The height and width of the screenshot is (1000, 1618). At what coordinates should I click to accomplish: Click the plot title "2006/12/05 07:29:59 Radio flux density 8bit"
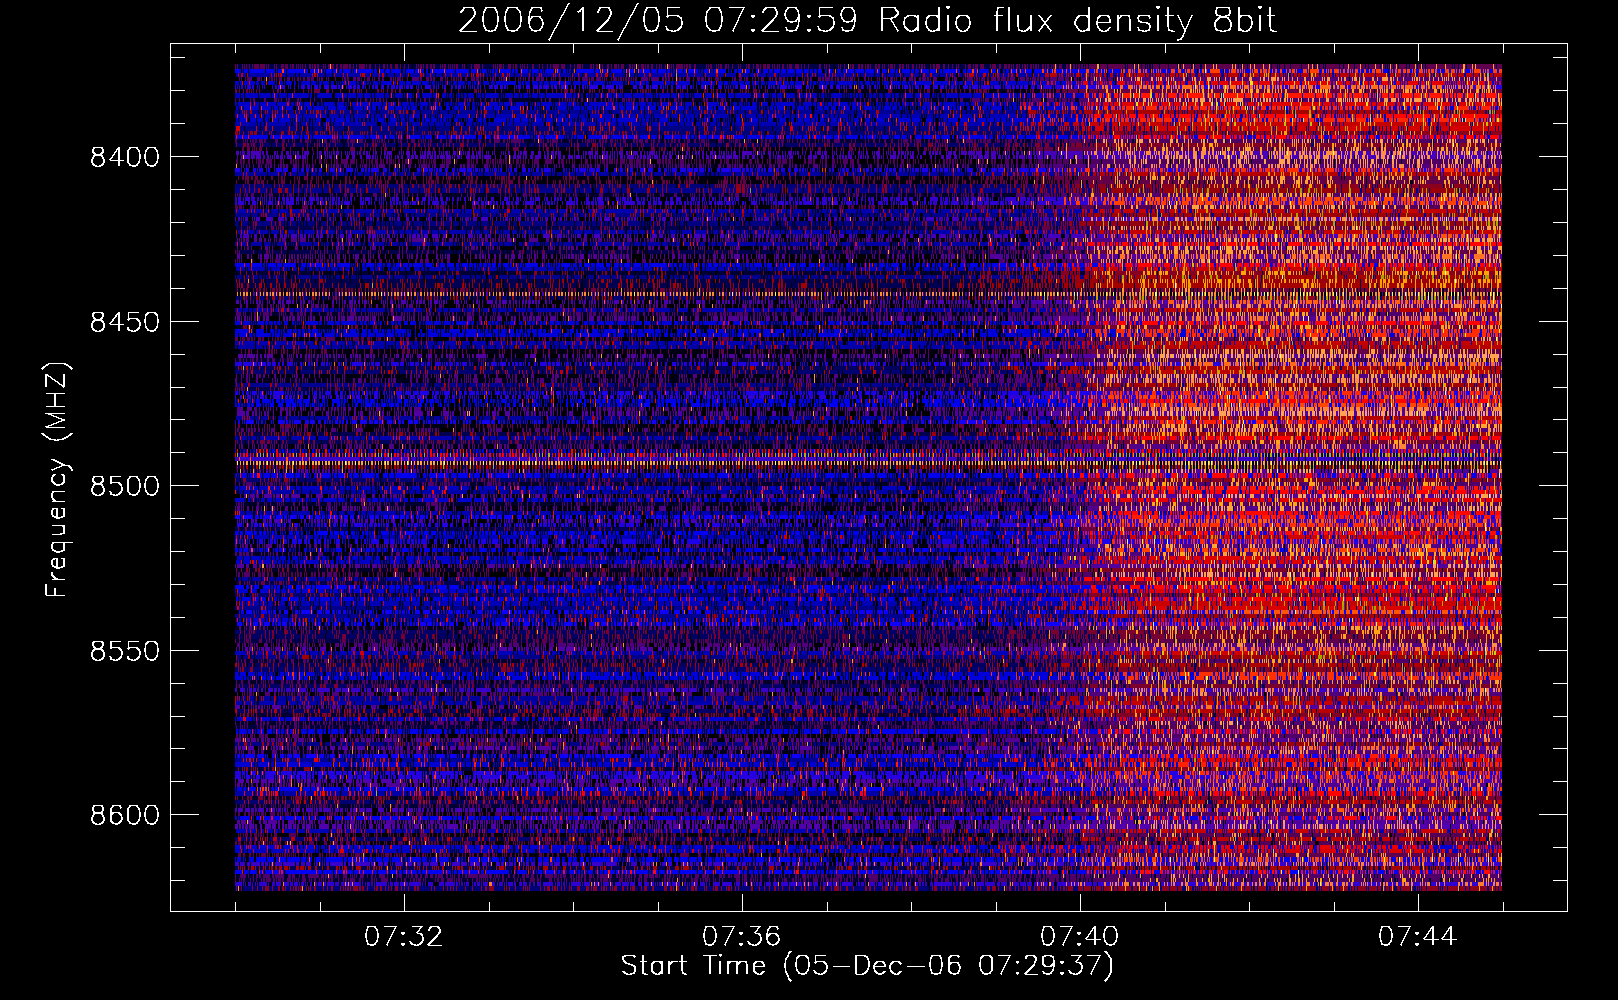pyautogui.click(x=867, y=20)
